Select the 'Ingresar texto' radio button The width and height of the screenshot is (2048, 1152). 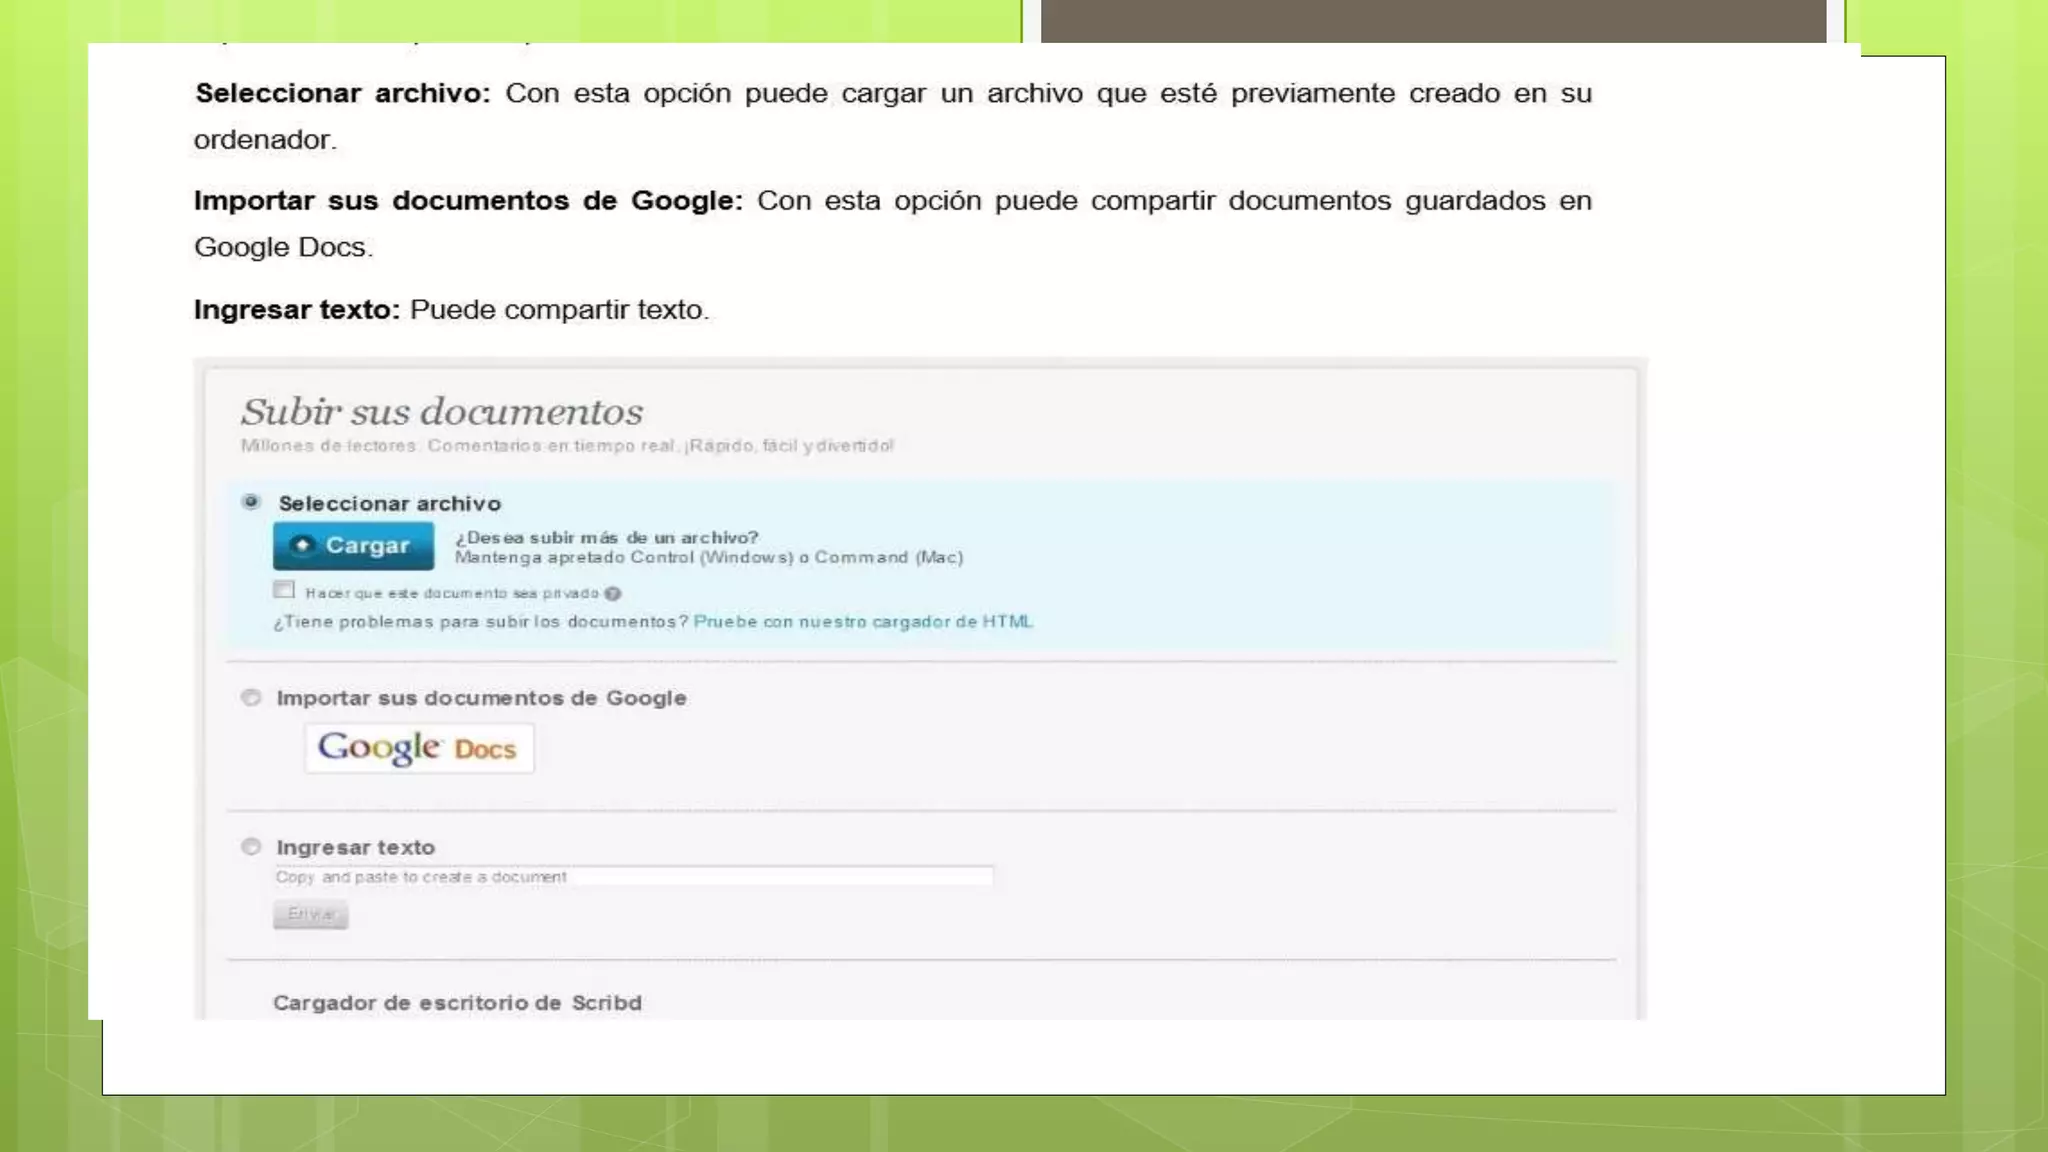pos(251,847)
